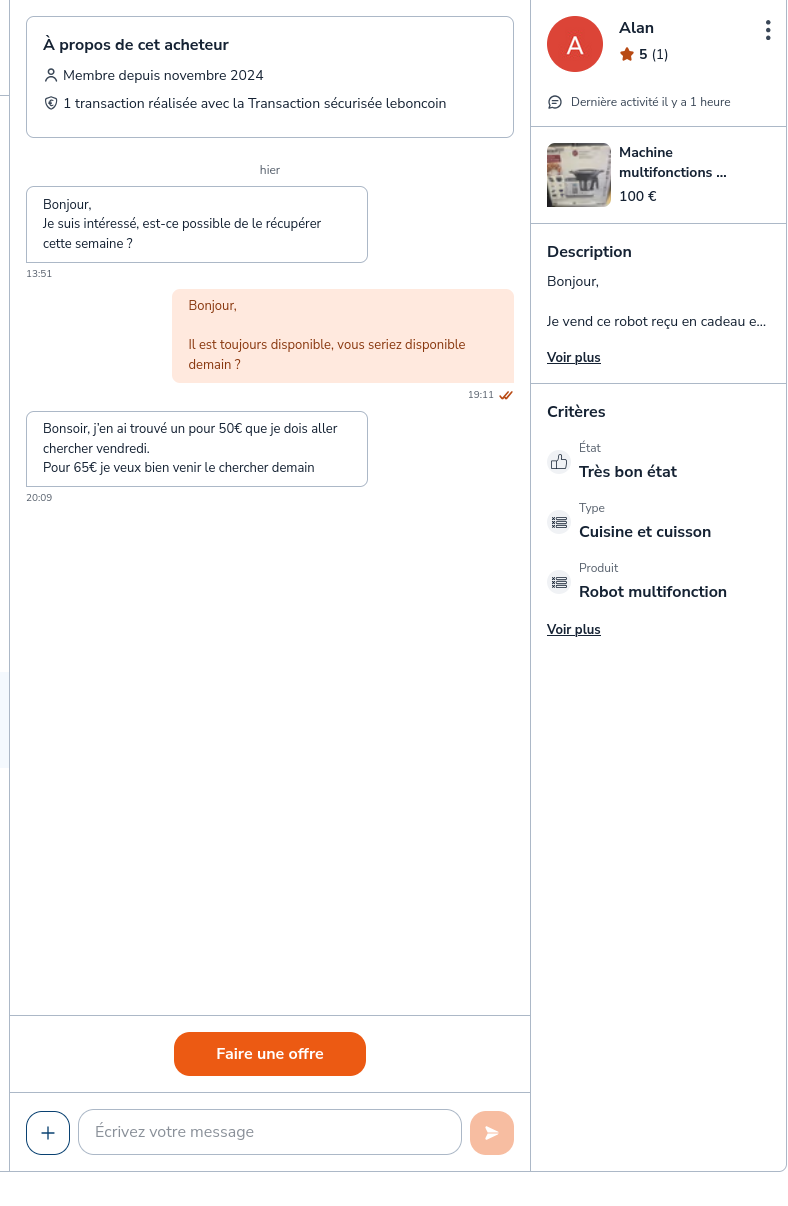
Task: Click the buyer's 65€ offer message
Action: tap(197, 448)
